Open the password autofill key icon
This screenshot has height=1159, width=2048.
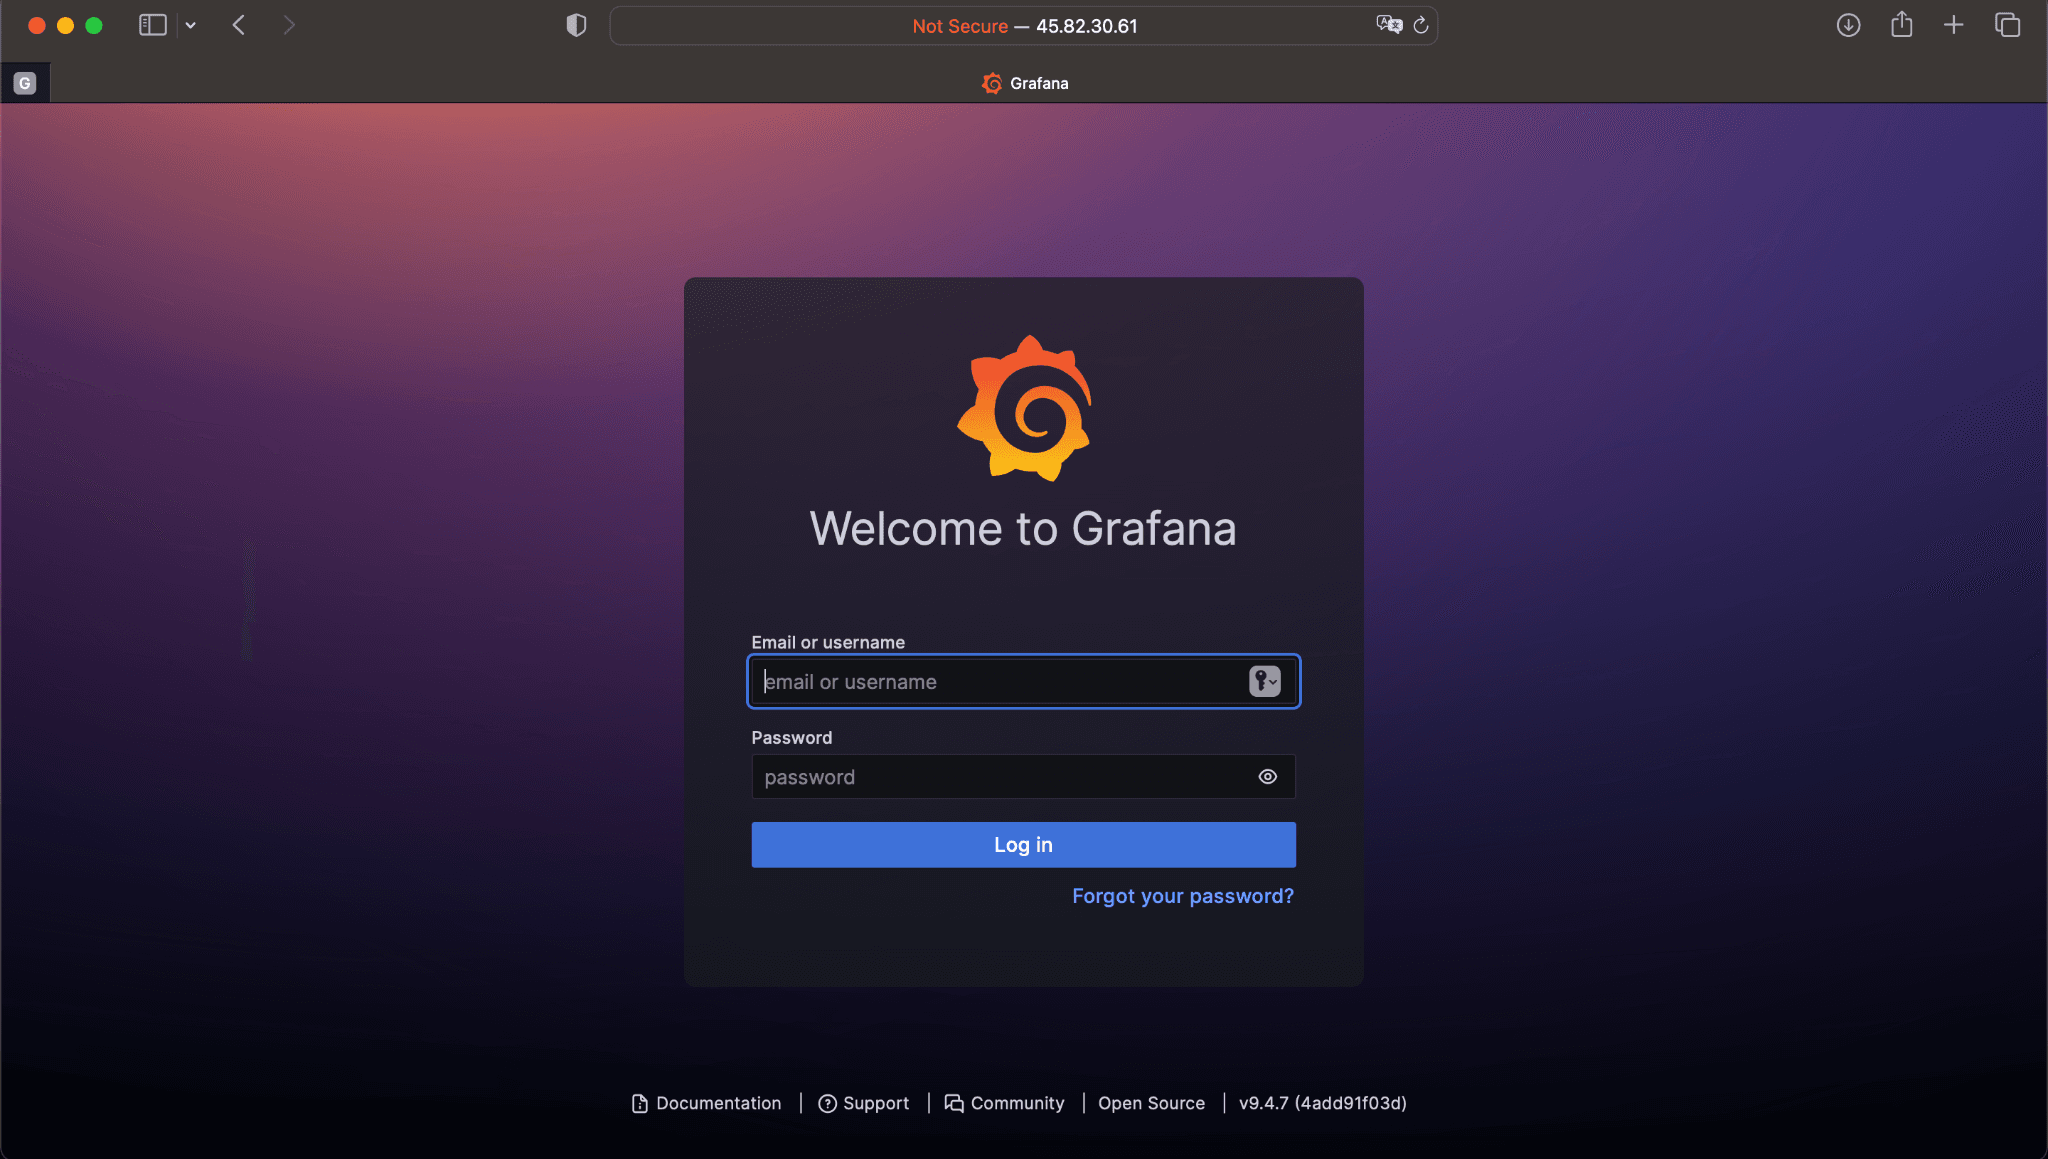tap(1264, 682)
